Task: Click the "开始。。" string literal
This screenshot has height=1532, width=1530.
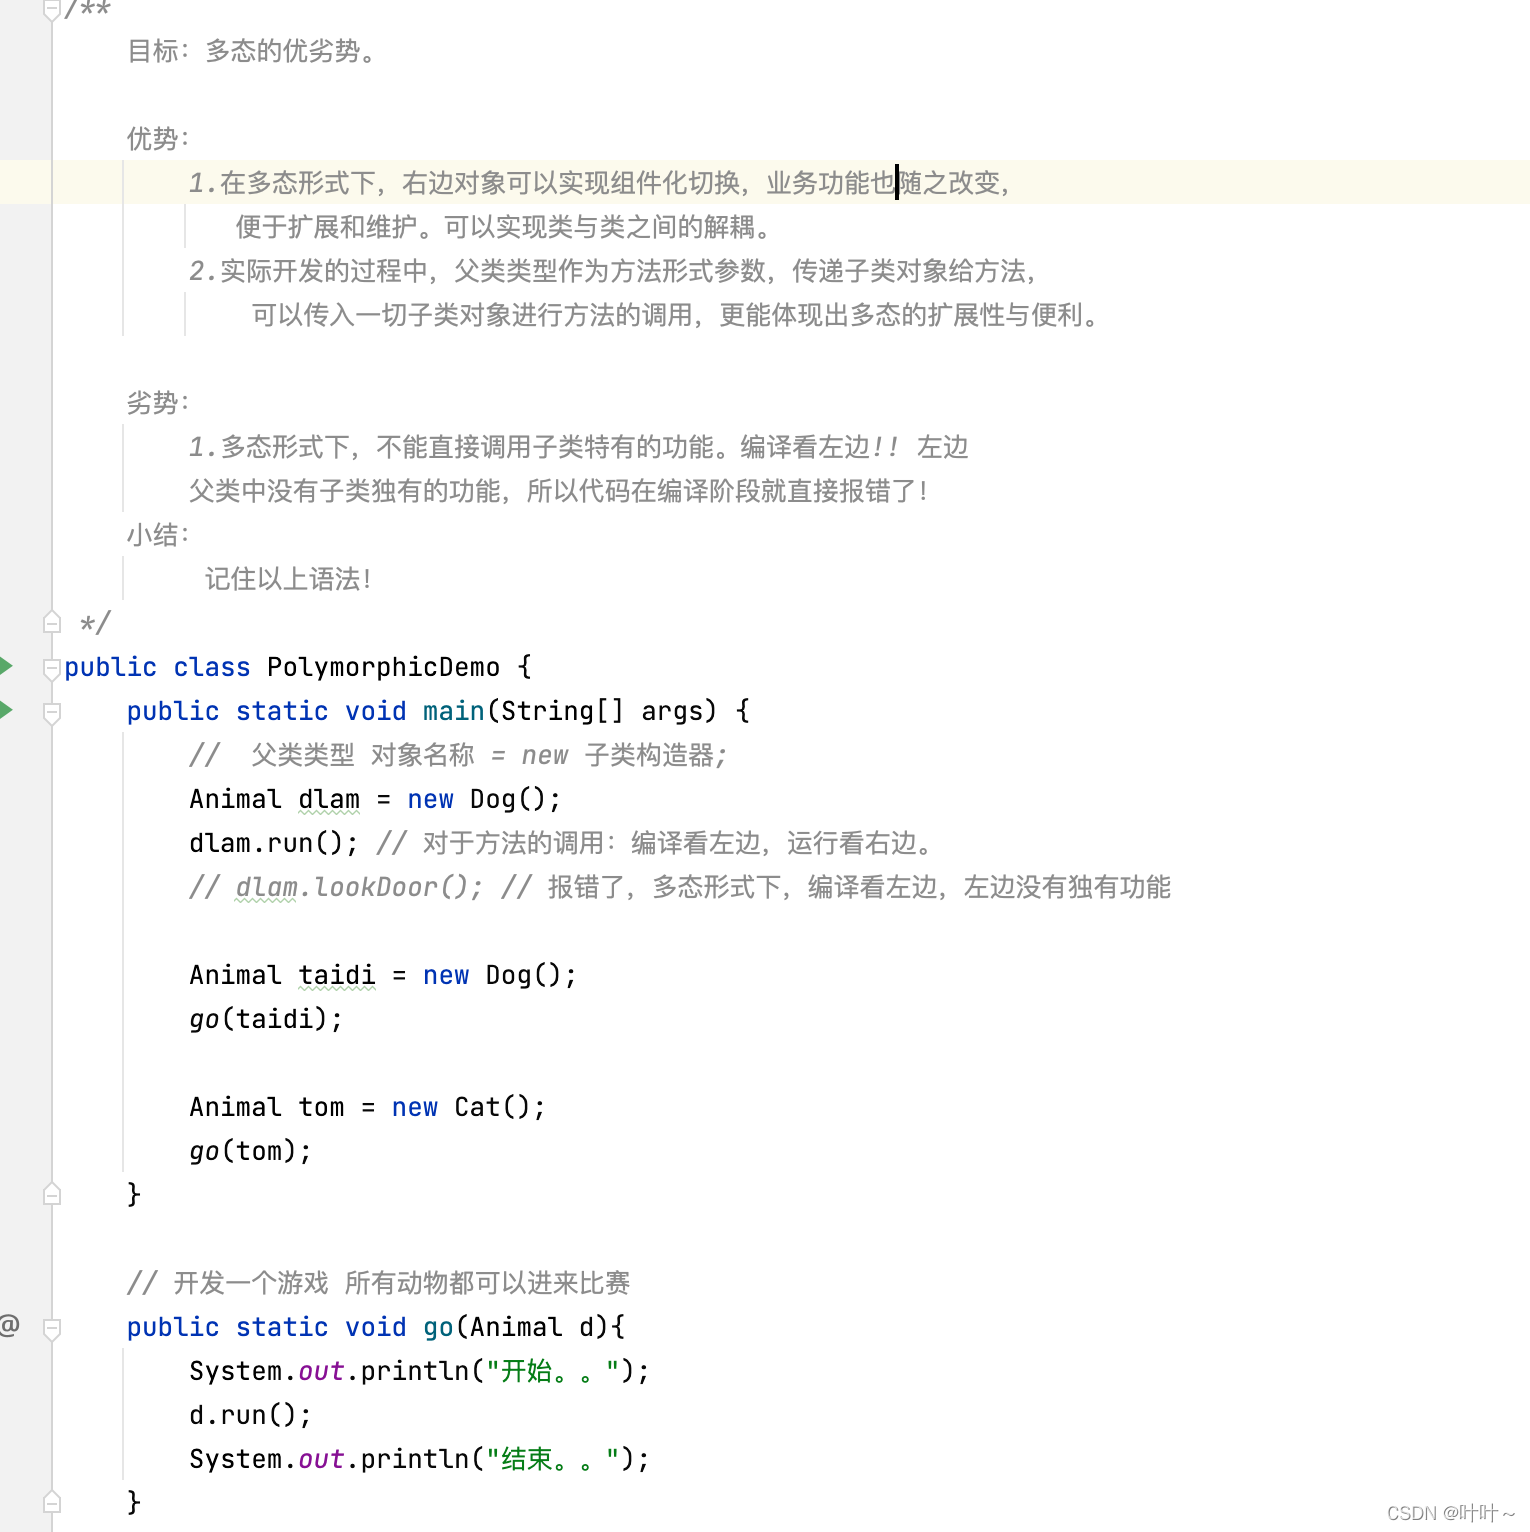Action: tap(552, 1371)
